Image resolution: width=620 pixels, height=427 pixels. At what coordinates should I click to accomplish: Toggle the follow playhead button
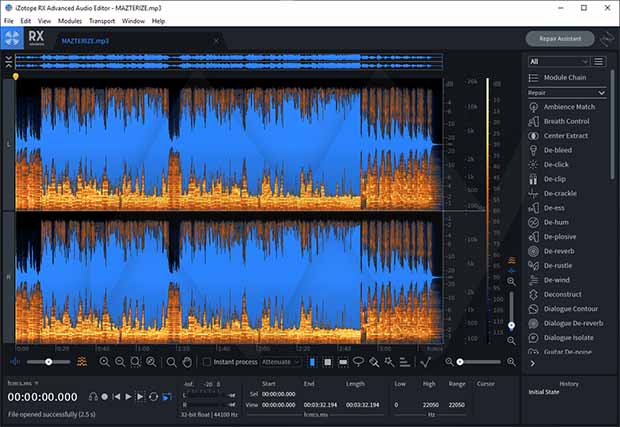tap(168, 397)
